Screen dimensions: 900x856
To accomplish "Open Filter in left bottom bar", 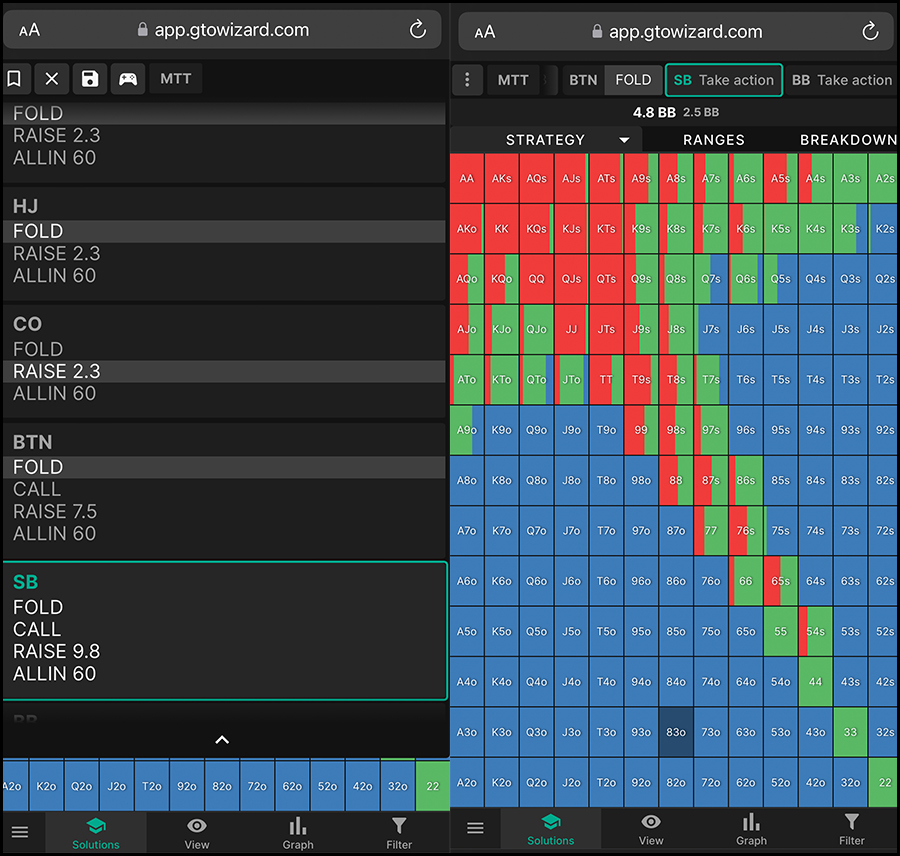I will [399, 833].
